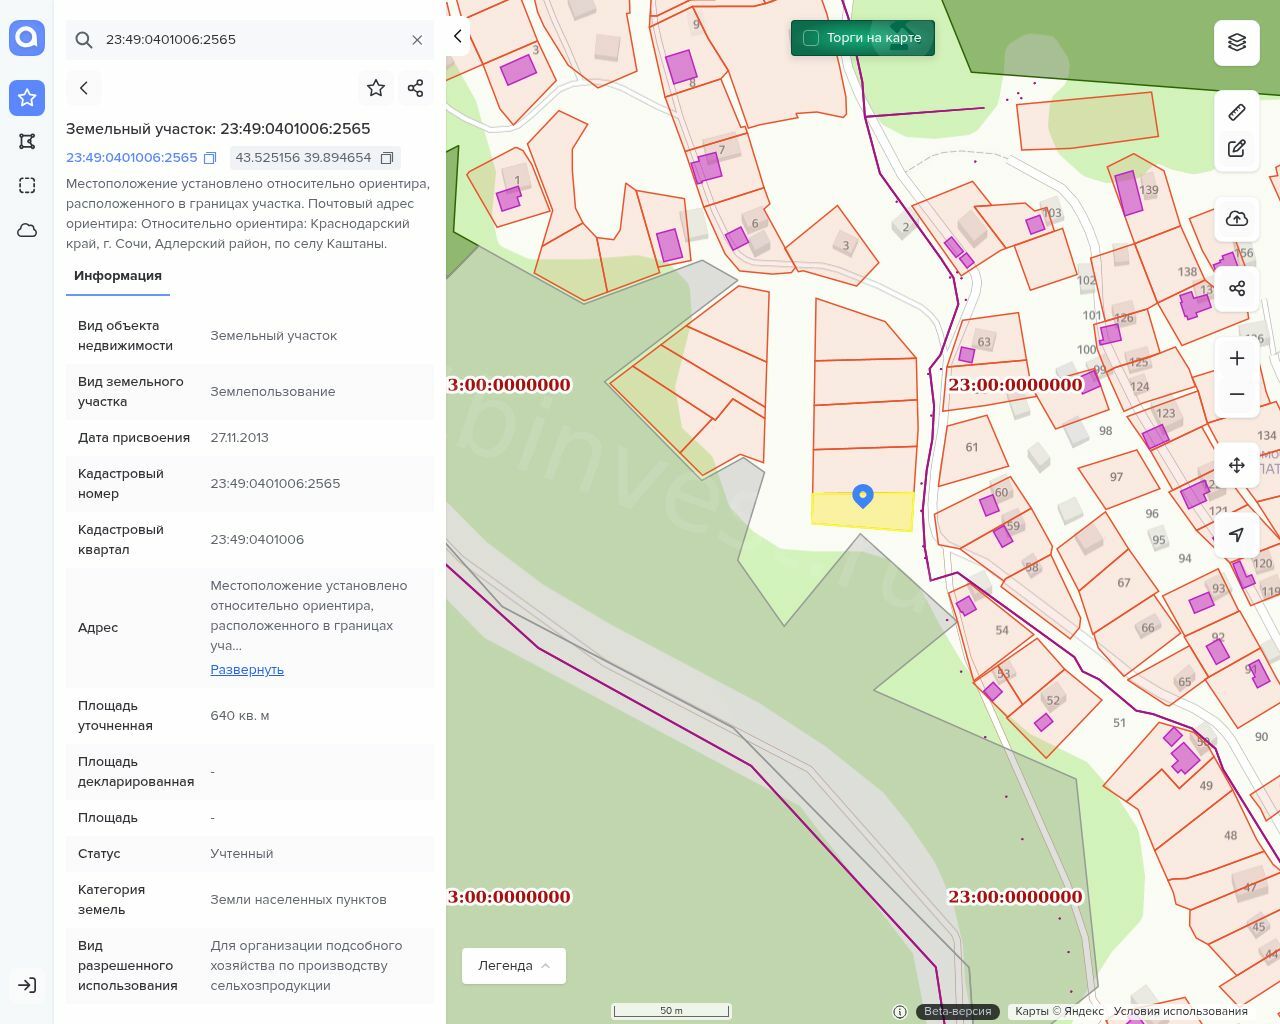Collapse the left information panel
Viewport: 1280px width, 1024px height.
pos(458,36)
